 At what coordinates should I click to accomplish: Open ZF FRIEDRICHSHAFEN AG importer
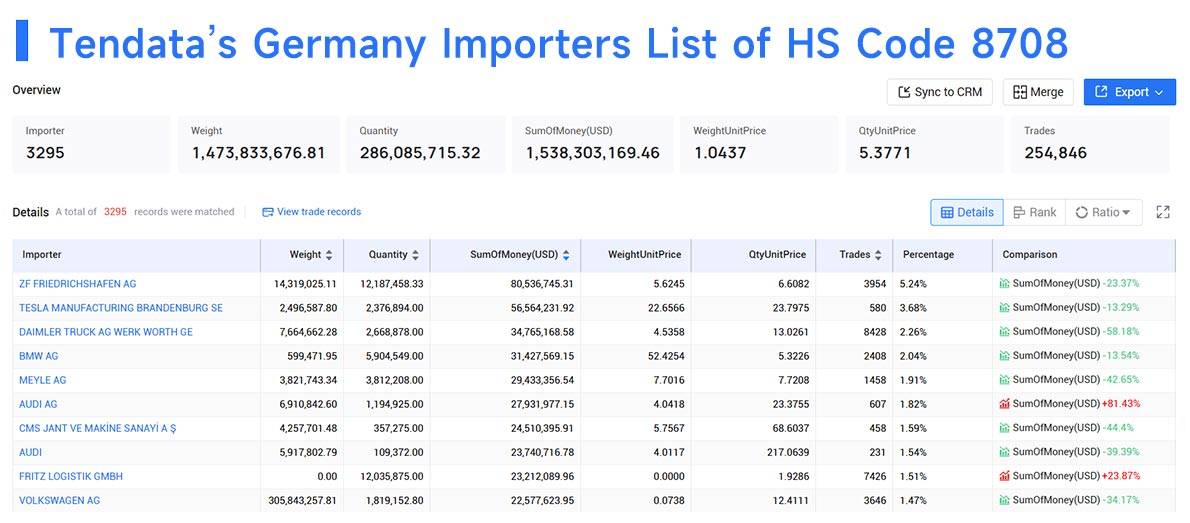(x=77, y=284)
